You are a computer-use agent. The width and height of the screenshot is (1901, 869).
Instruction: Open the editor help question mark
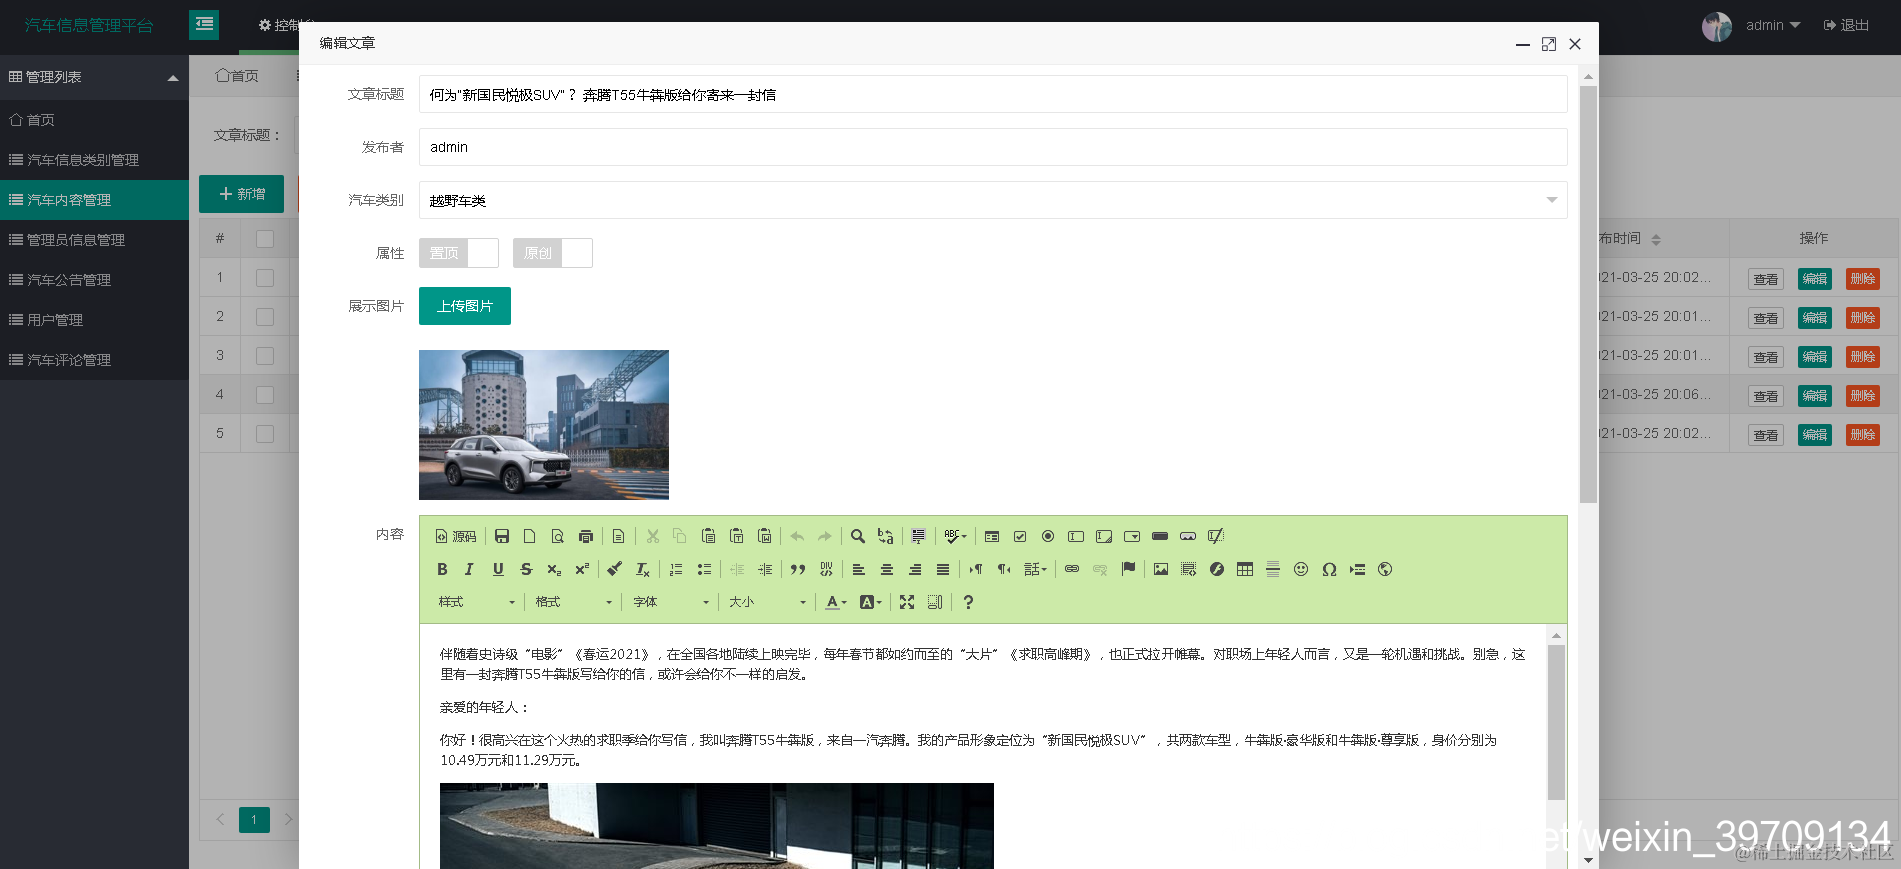point(968,602)
